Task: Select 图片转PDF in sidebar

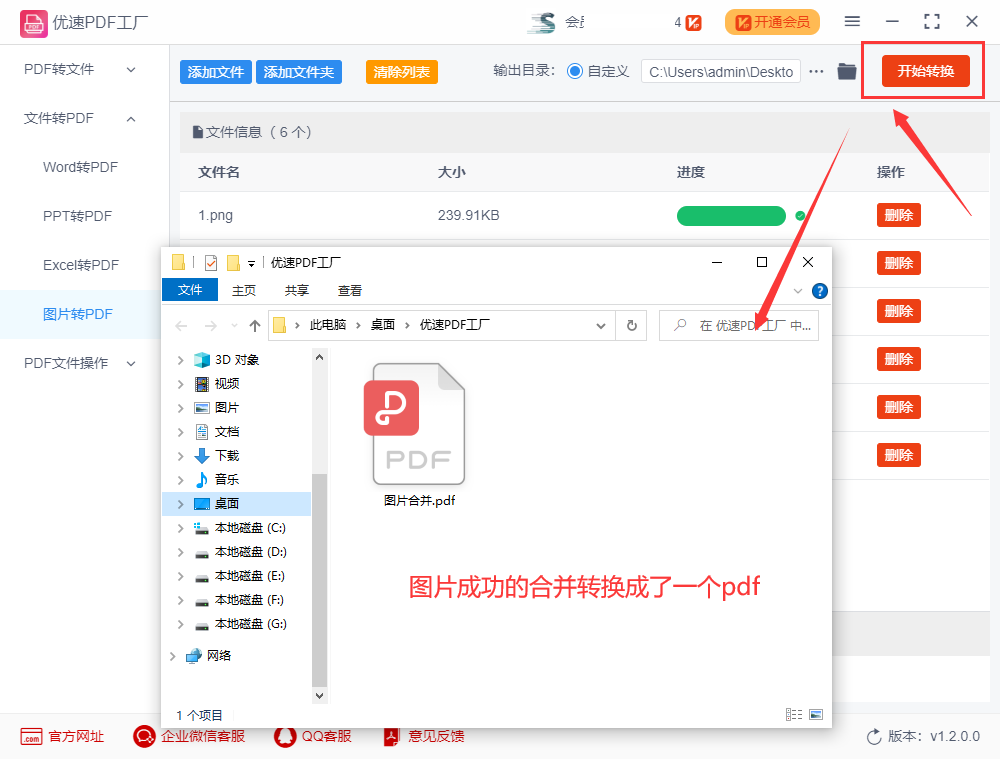Action: tap(78, 314)
